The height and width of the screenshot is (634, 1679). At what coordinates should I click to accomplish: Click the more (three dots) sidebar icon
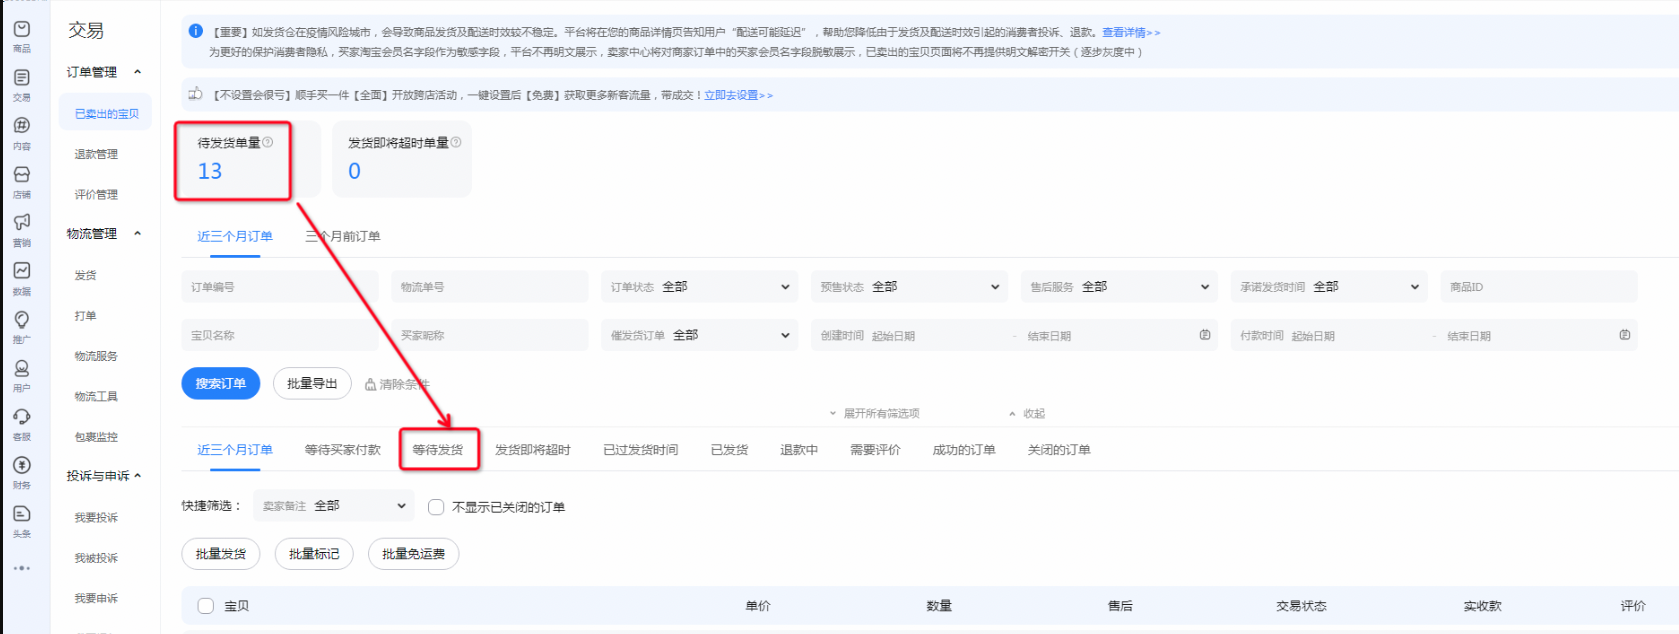click(22, 568)
